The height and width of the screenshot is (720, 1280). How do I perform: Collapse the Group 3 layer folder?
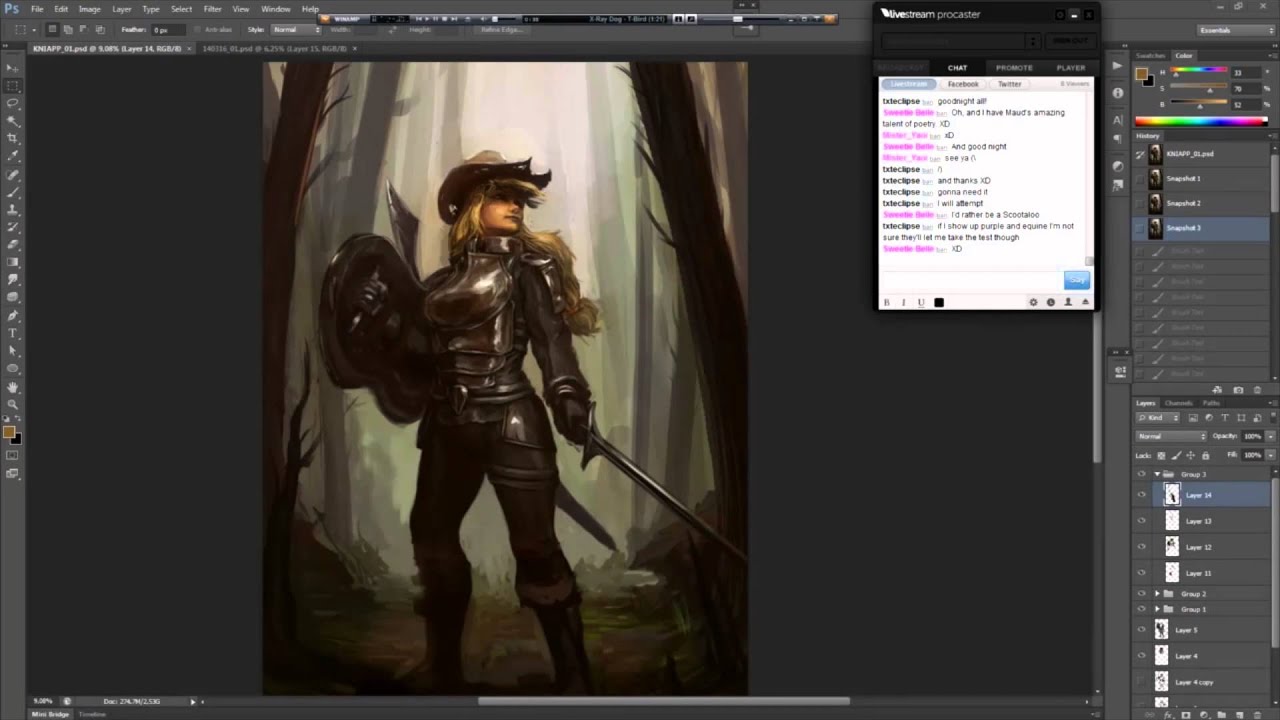coord(1157,474)
